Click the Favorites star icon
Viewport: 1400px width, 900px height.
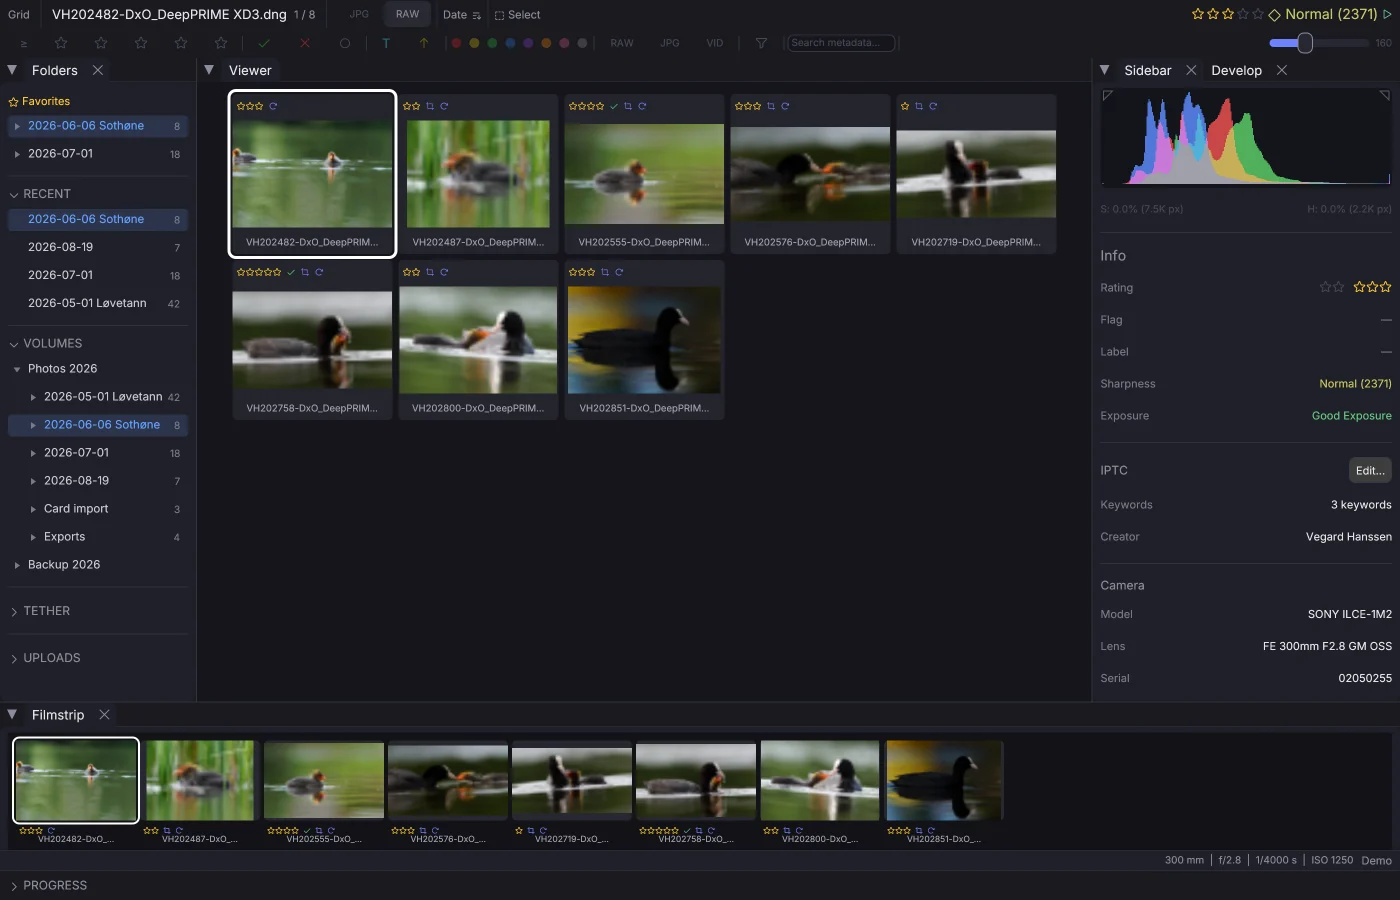click(14, 102)
